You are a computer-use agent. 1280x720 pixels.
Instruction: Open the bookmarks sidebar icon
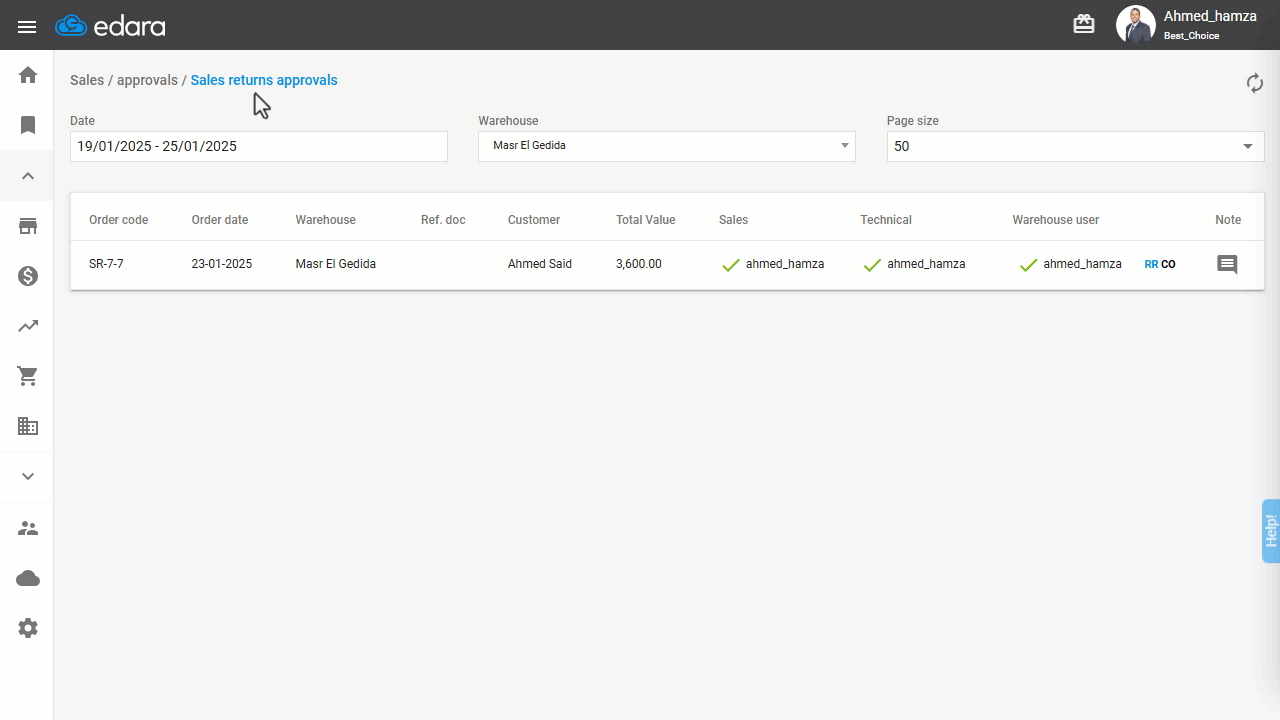tap(28, 125)
